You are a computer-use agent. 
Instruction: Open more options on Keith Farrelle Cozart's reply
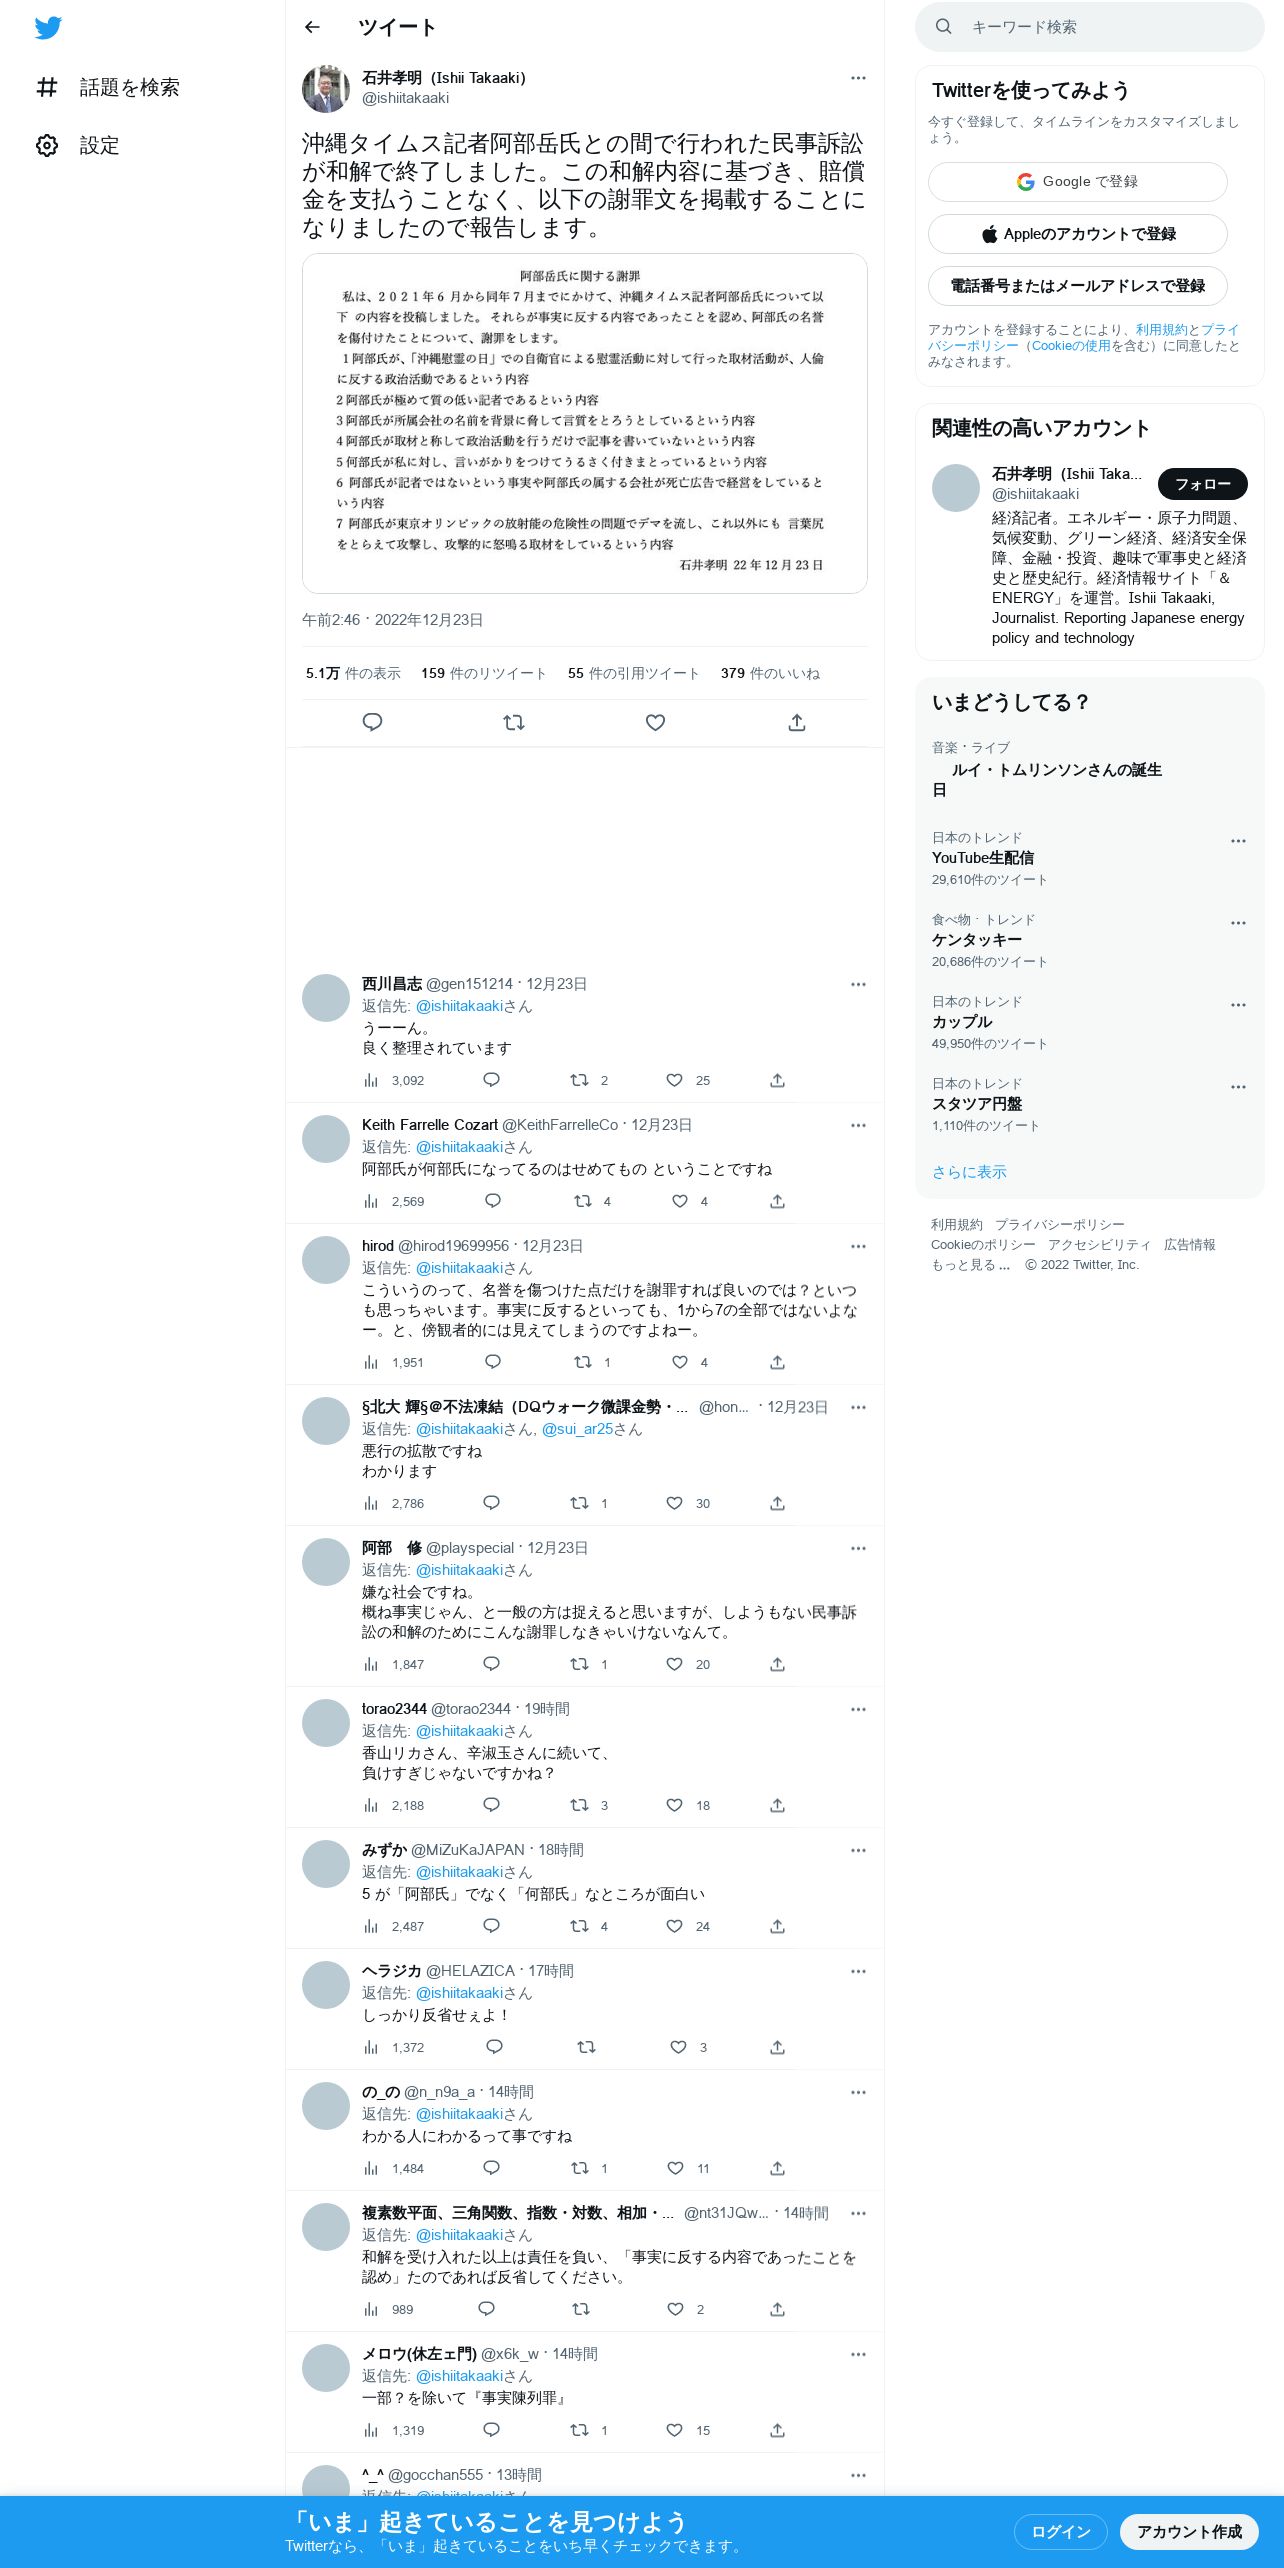tap(858, 1125)
